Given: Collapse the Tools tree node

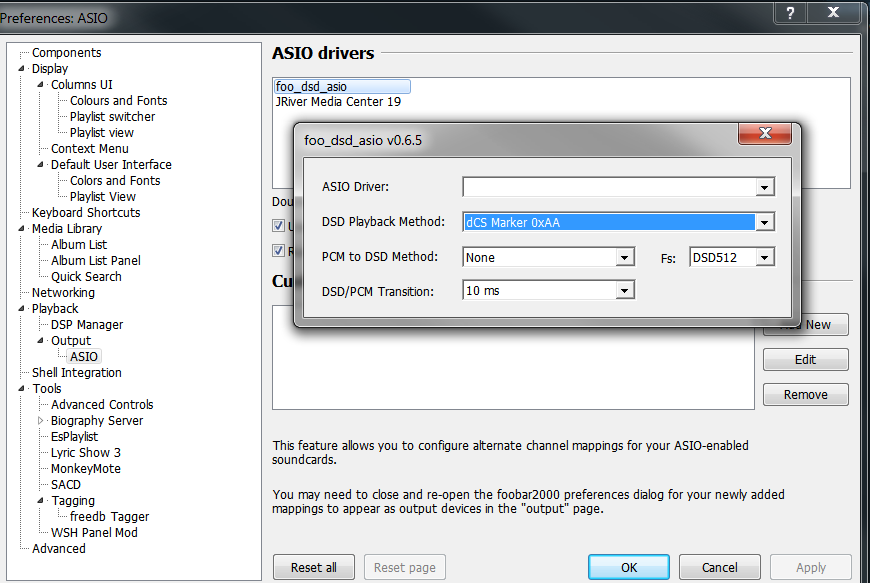Looking at the screenshot, I should pos(22,388).
